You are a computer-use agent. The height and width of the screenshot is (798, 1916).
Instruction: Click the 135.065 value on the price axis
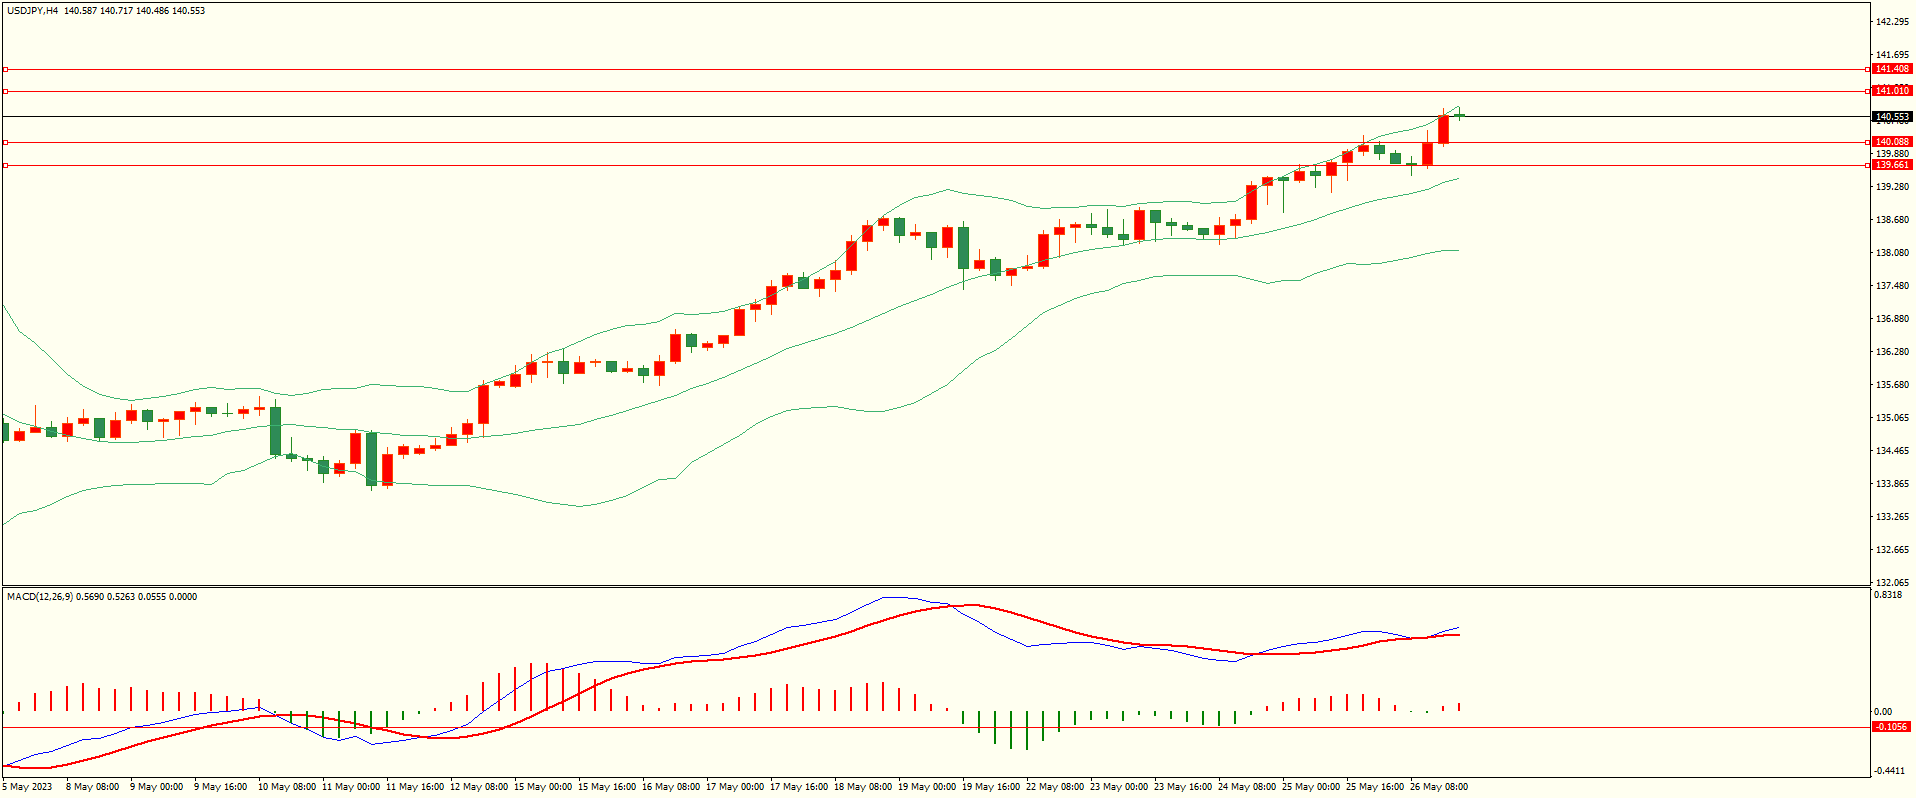point(1892,418)
